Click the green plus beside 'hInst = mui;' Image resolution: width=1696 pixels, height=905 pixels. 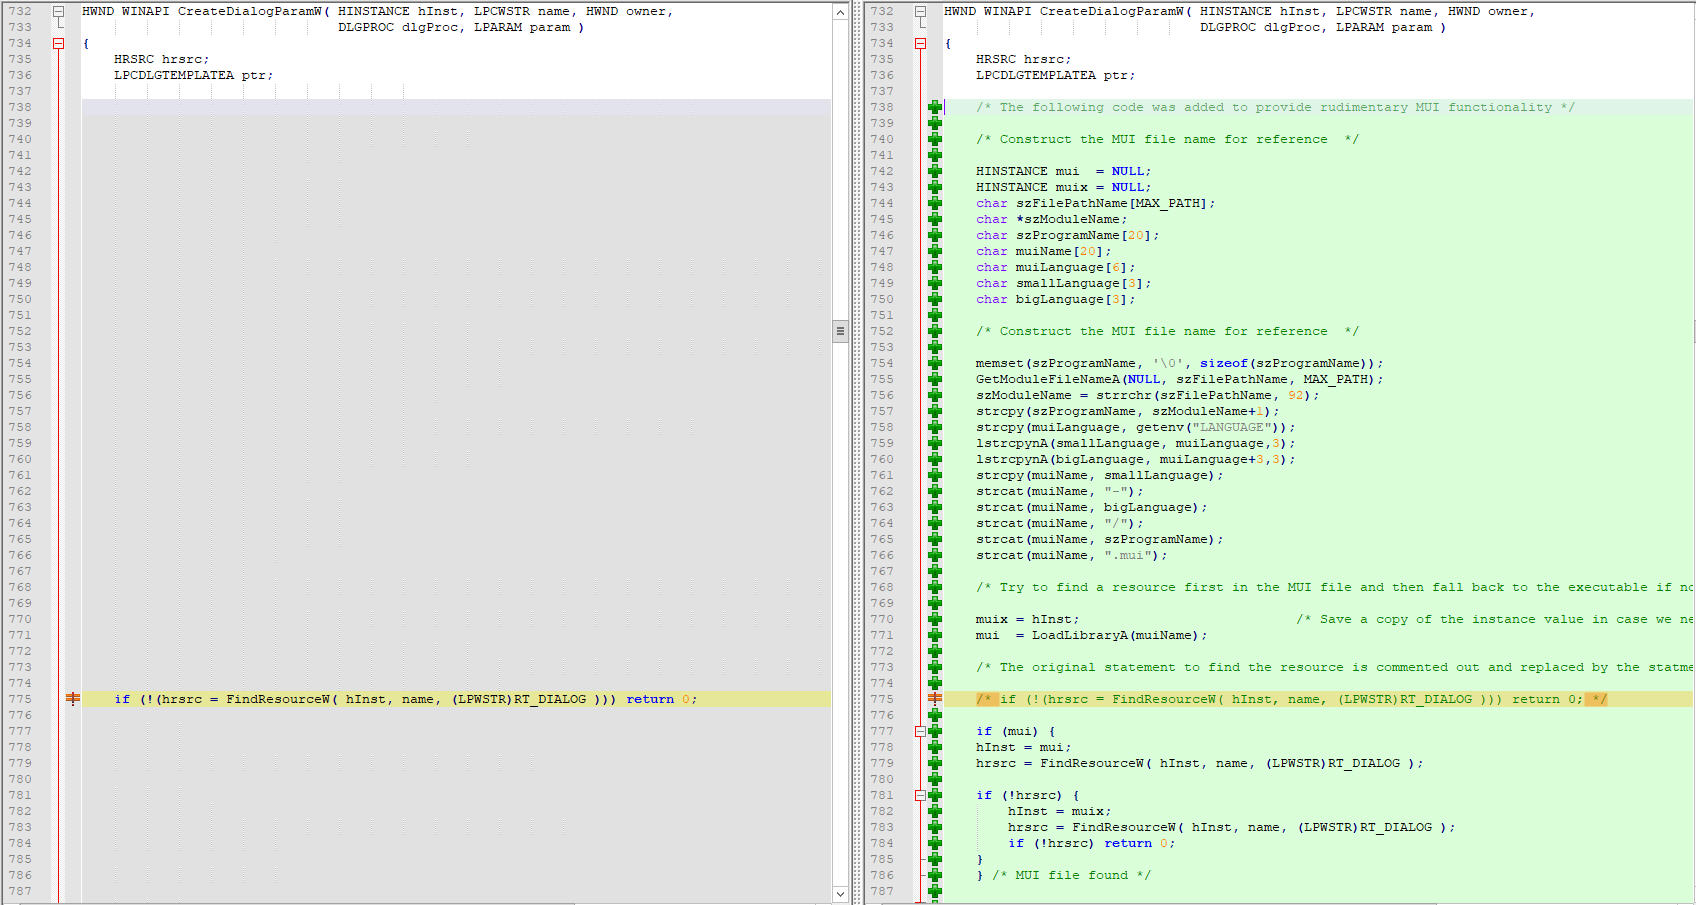point(935,747)
